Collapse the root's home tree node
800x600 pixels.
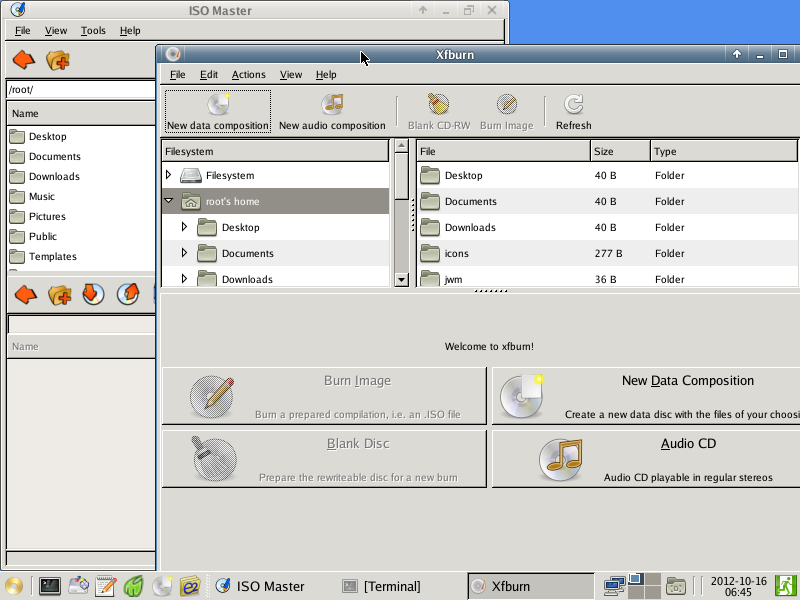coord(169,201)
